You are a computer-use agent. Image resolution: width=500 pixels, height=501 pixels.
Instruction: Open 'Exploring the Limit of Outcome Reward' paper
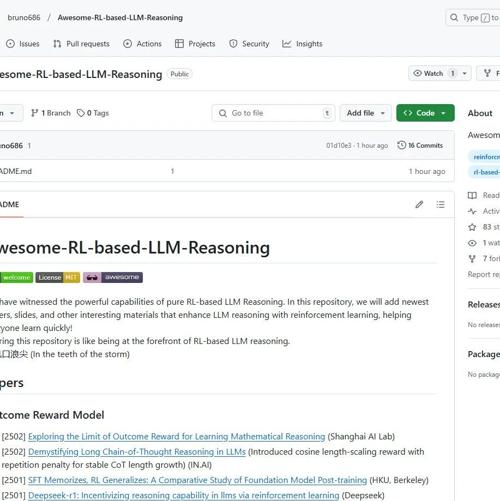tap(176, 436)
